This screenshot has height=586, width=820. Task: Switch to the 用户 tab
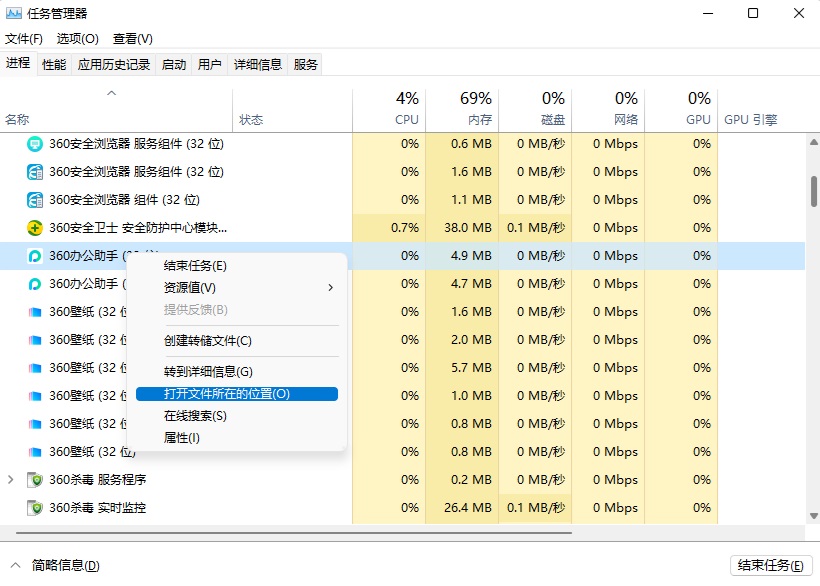coord(209,64)
